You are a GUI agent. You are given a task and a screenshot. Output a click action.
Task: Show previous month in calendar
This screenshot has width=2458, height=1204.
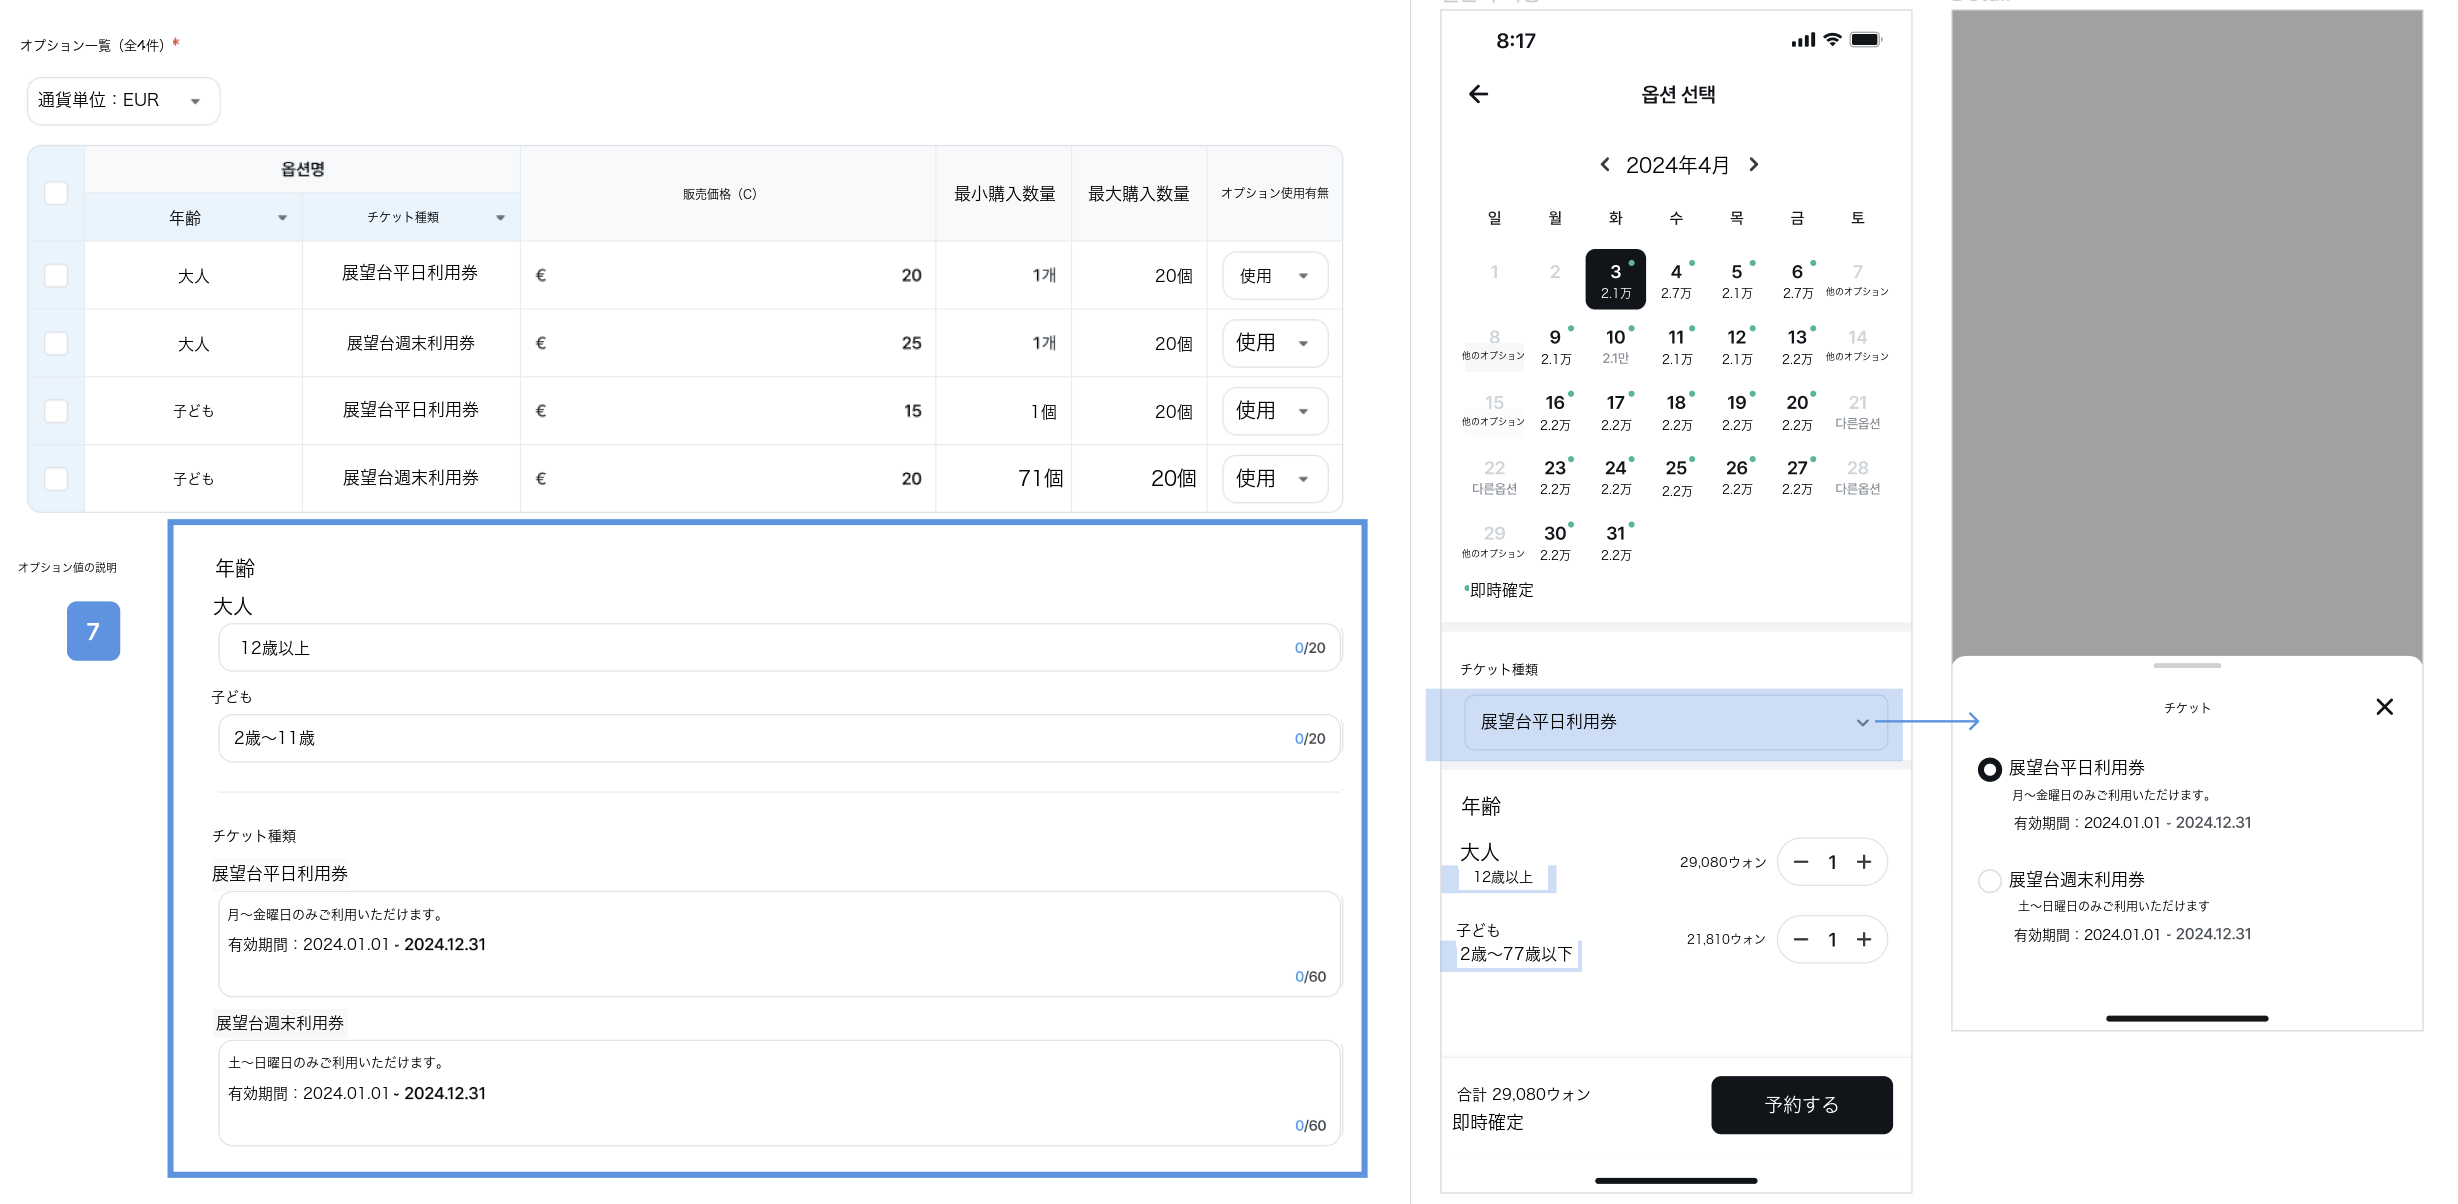[1604, 164]
